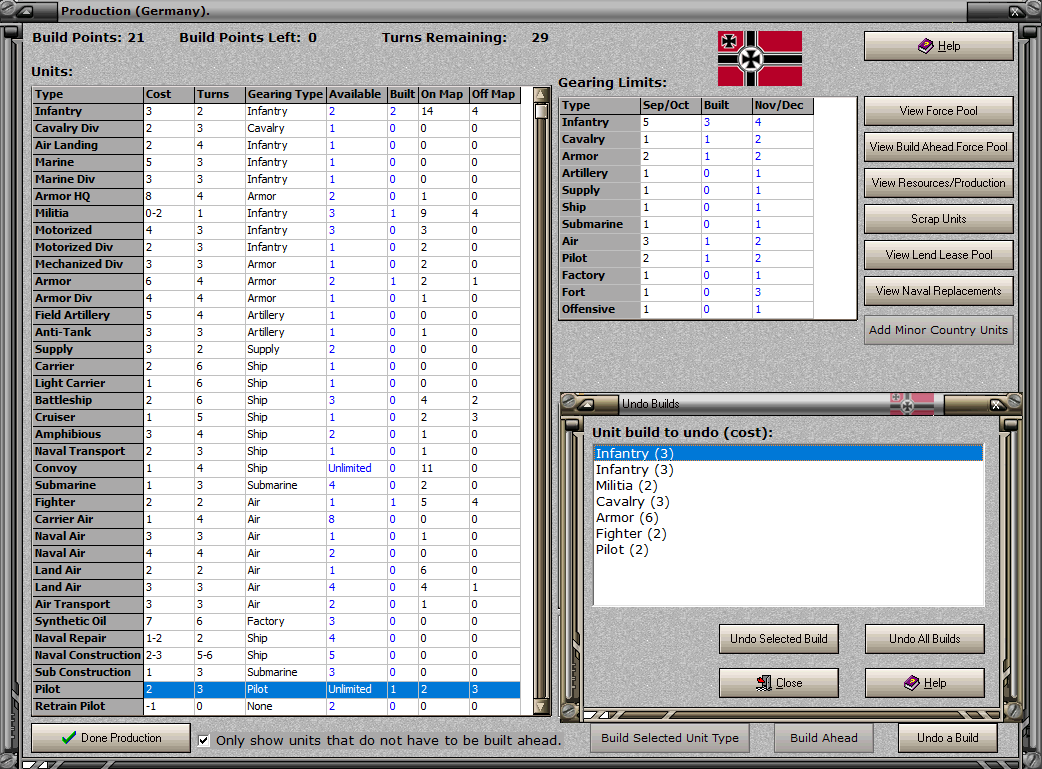Click the Off Map column header

coord(494,94)
